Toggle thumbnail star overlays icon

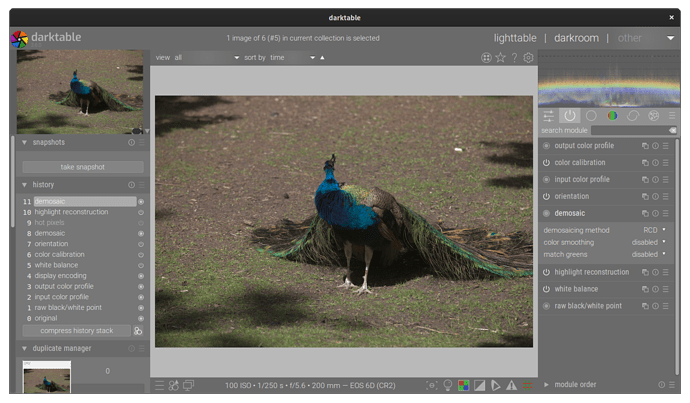[x=500, y=58]
